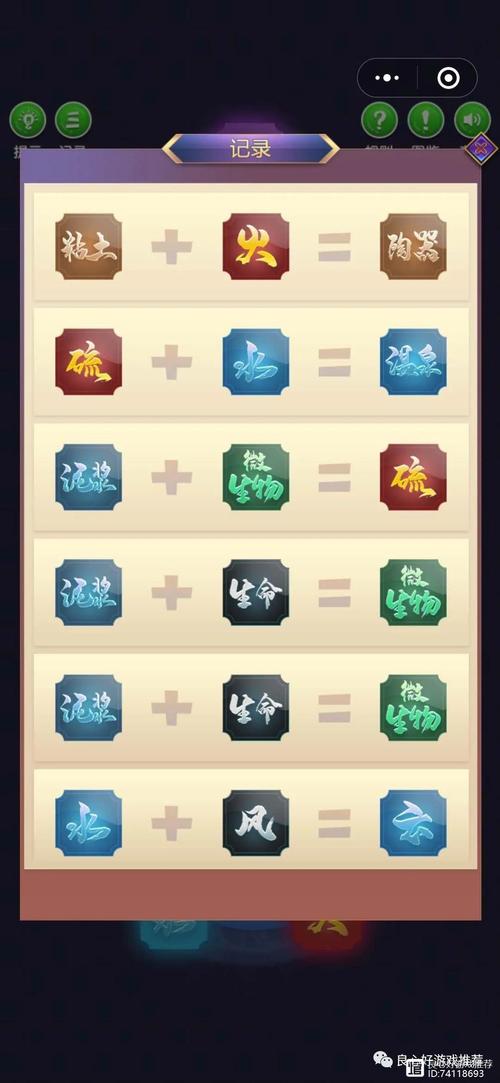Click the 记录 title banner
The image size is (500, 1083).
251,148
